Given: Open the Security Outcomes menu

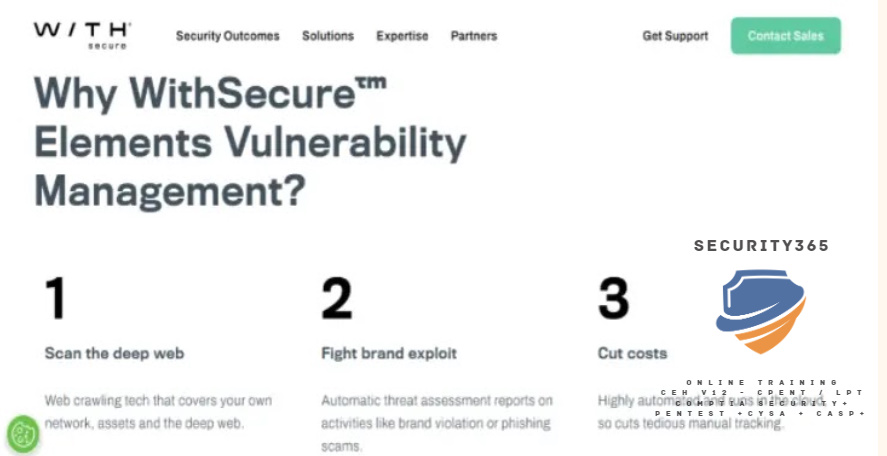Looking at the screenshot, I should pos(228,36).
